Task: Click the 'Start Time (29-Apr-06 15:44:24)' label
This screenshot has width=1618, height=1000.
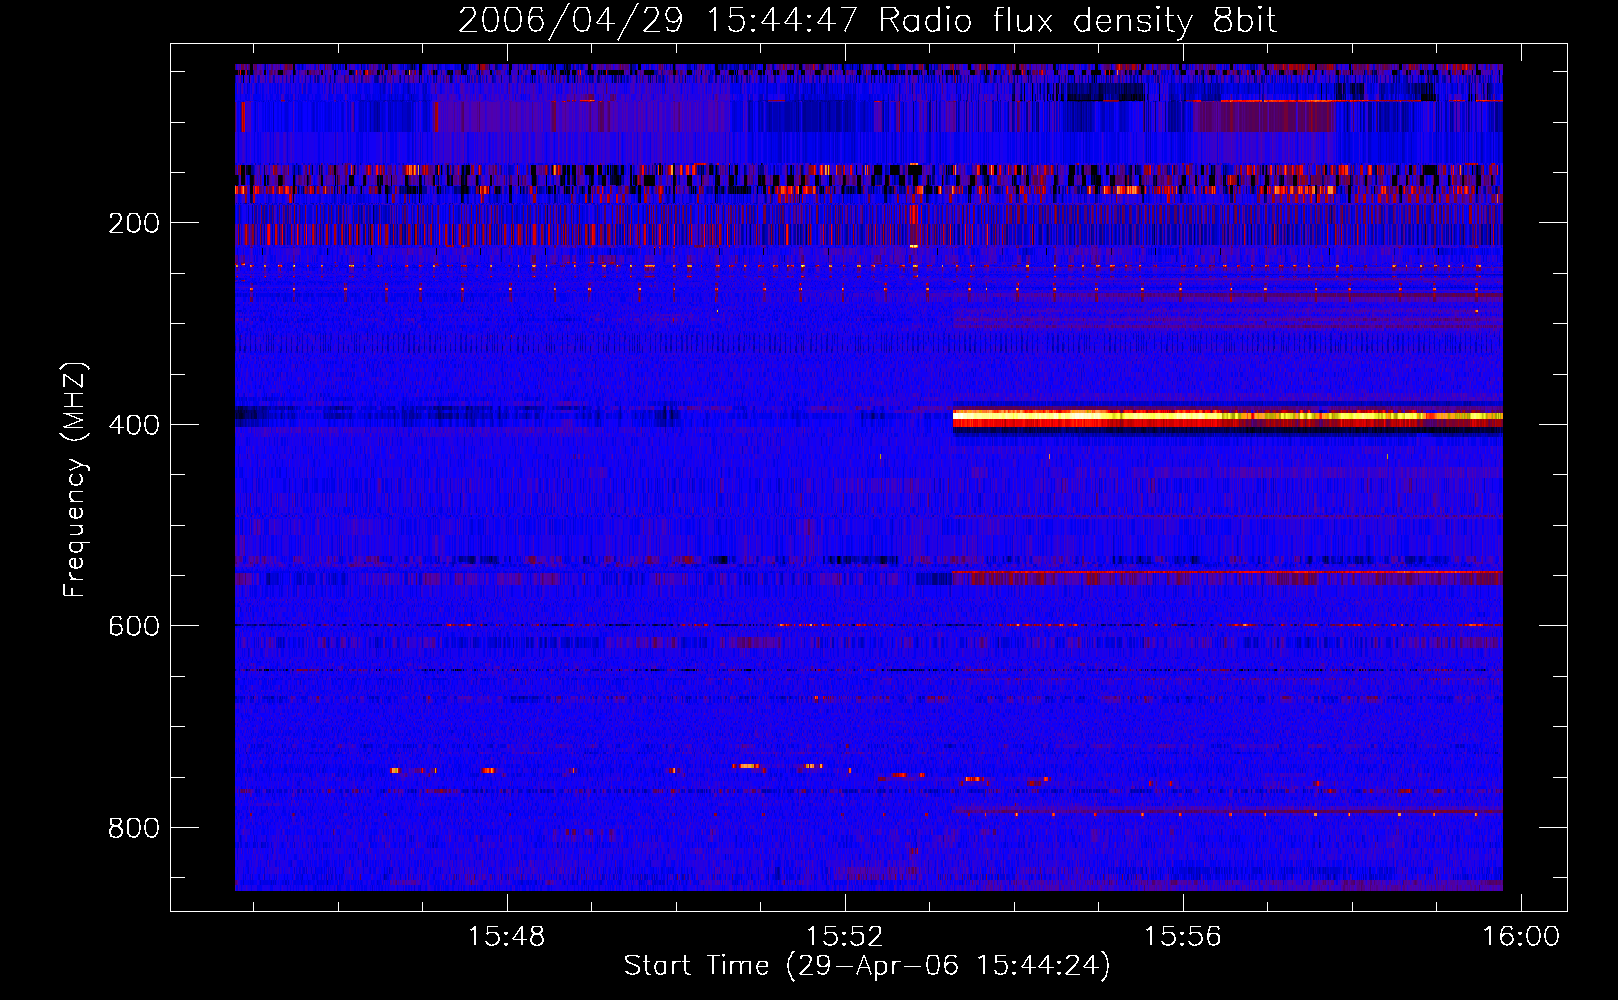Action: coord(867,966)
